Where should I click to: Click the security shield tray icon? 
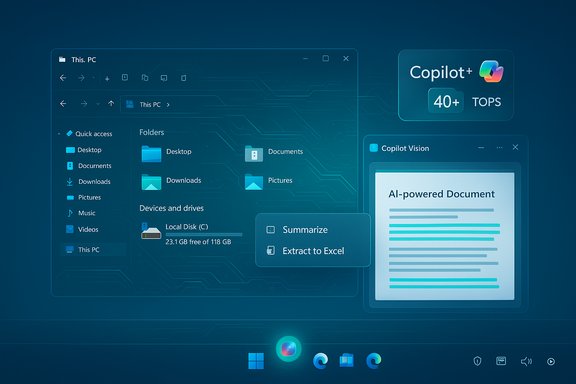point(477,361)
